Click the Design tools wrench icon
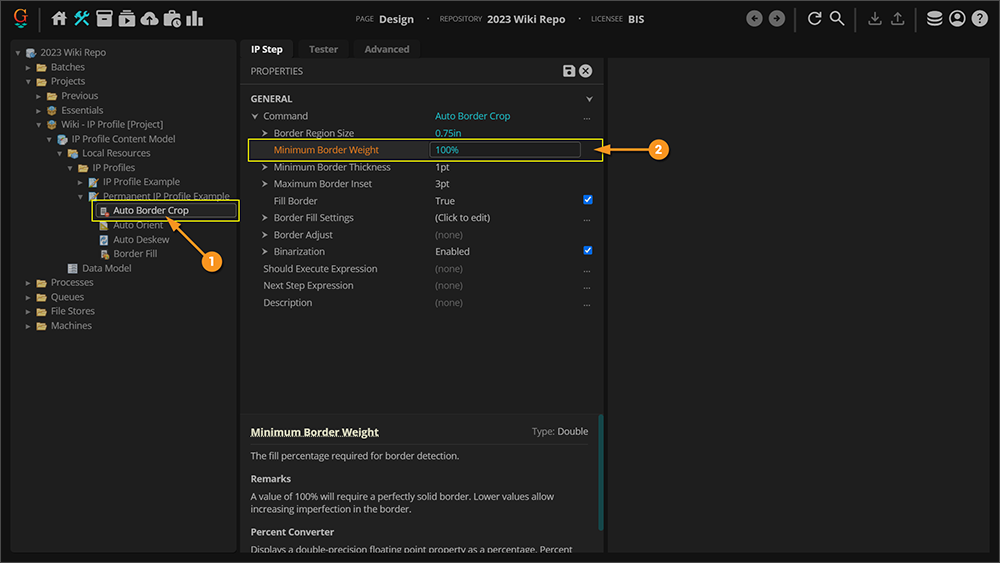The image size is (1000, 563). coord(82,19)
